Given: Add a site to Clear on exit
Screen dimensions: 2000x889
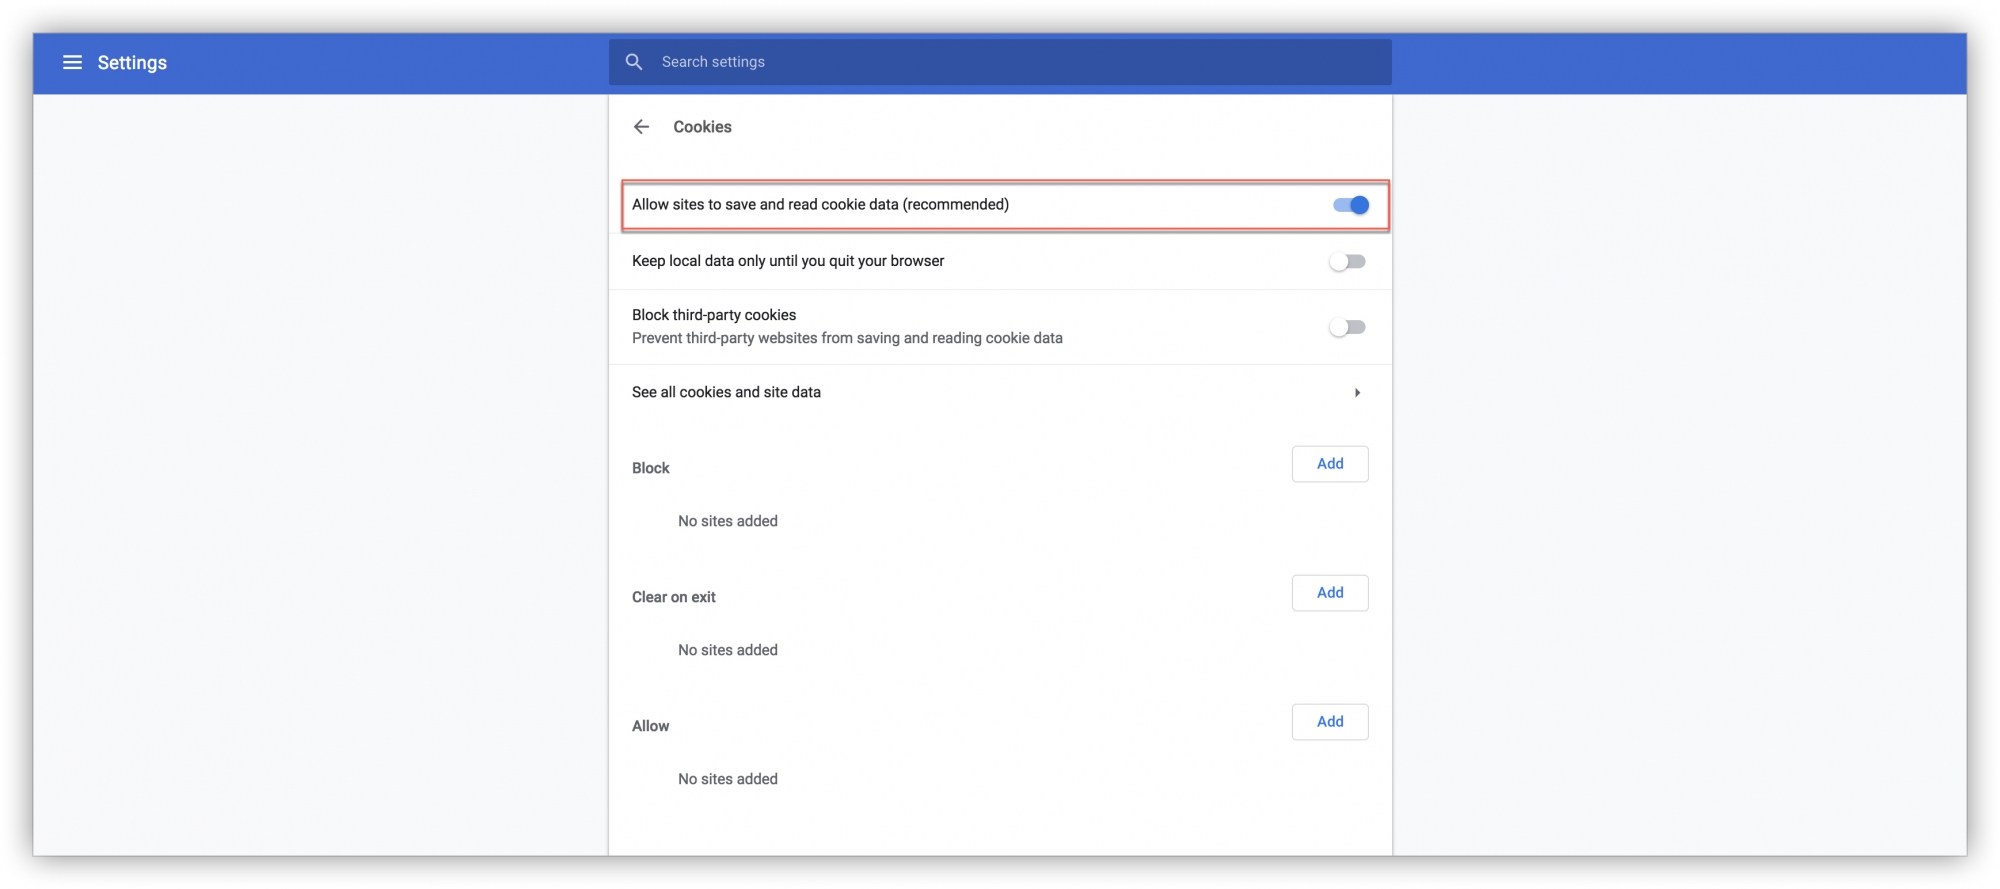Looking at the screenshot, I should click(x=1329, y=593).
